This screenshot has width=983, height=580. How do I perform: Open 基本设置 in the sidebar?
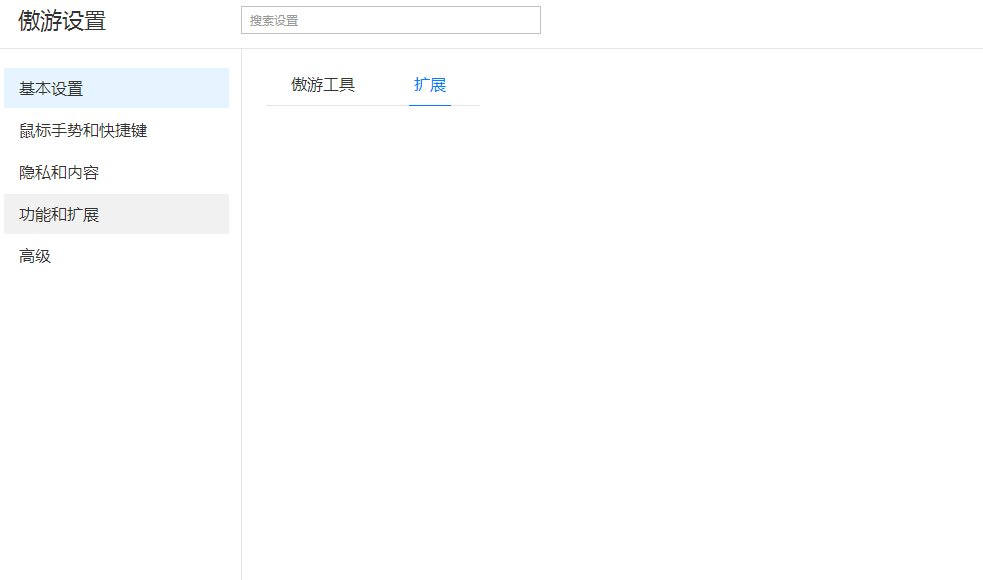pyautogui.click(x=117, y=88)
